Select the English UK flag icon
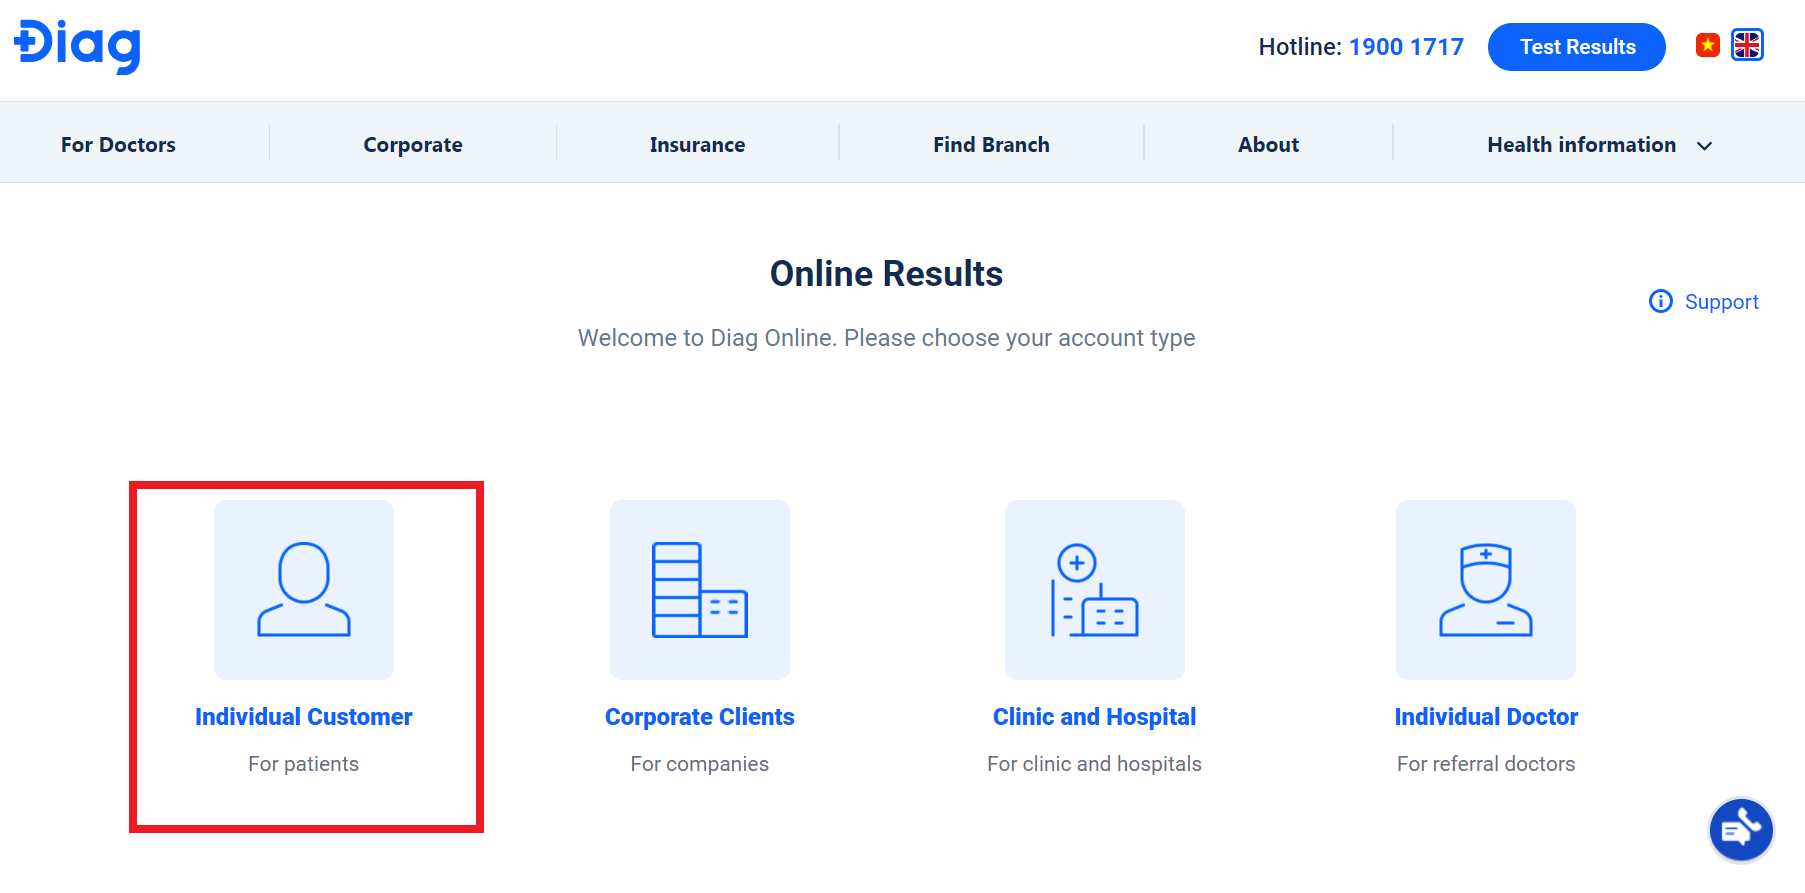This screenshot has width=1805, height=893. click(x=1747, y=46)
